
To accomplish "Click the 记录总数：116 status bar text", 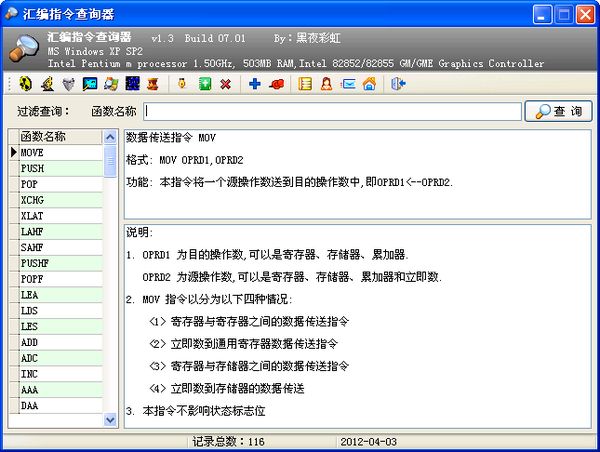I will point(228,442).
